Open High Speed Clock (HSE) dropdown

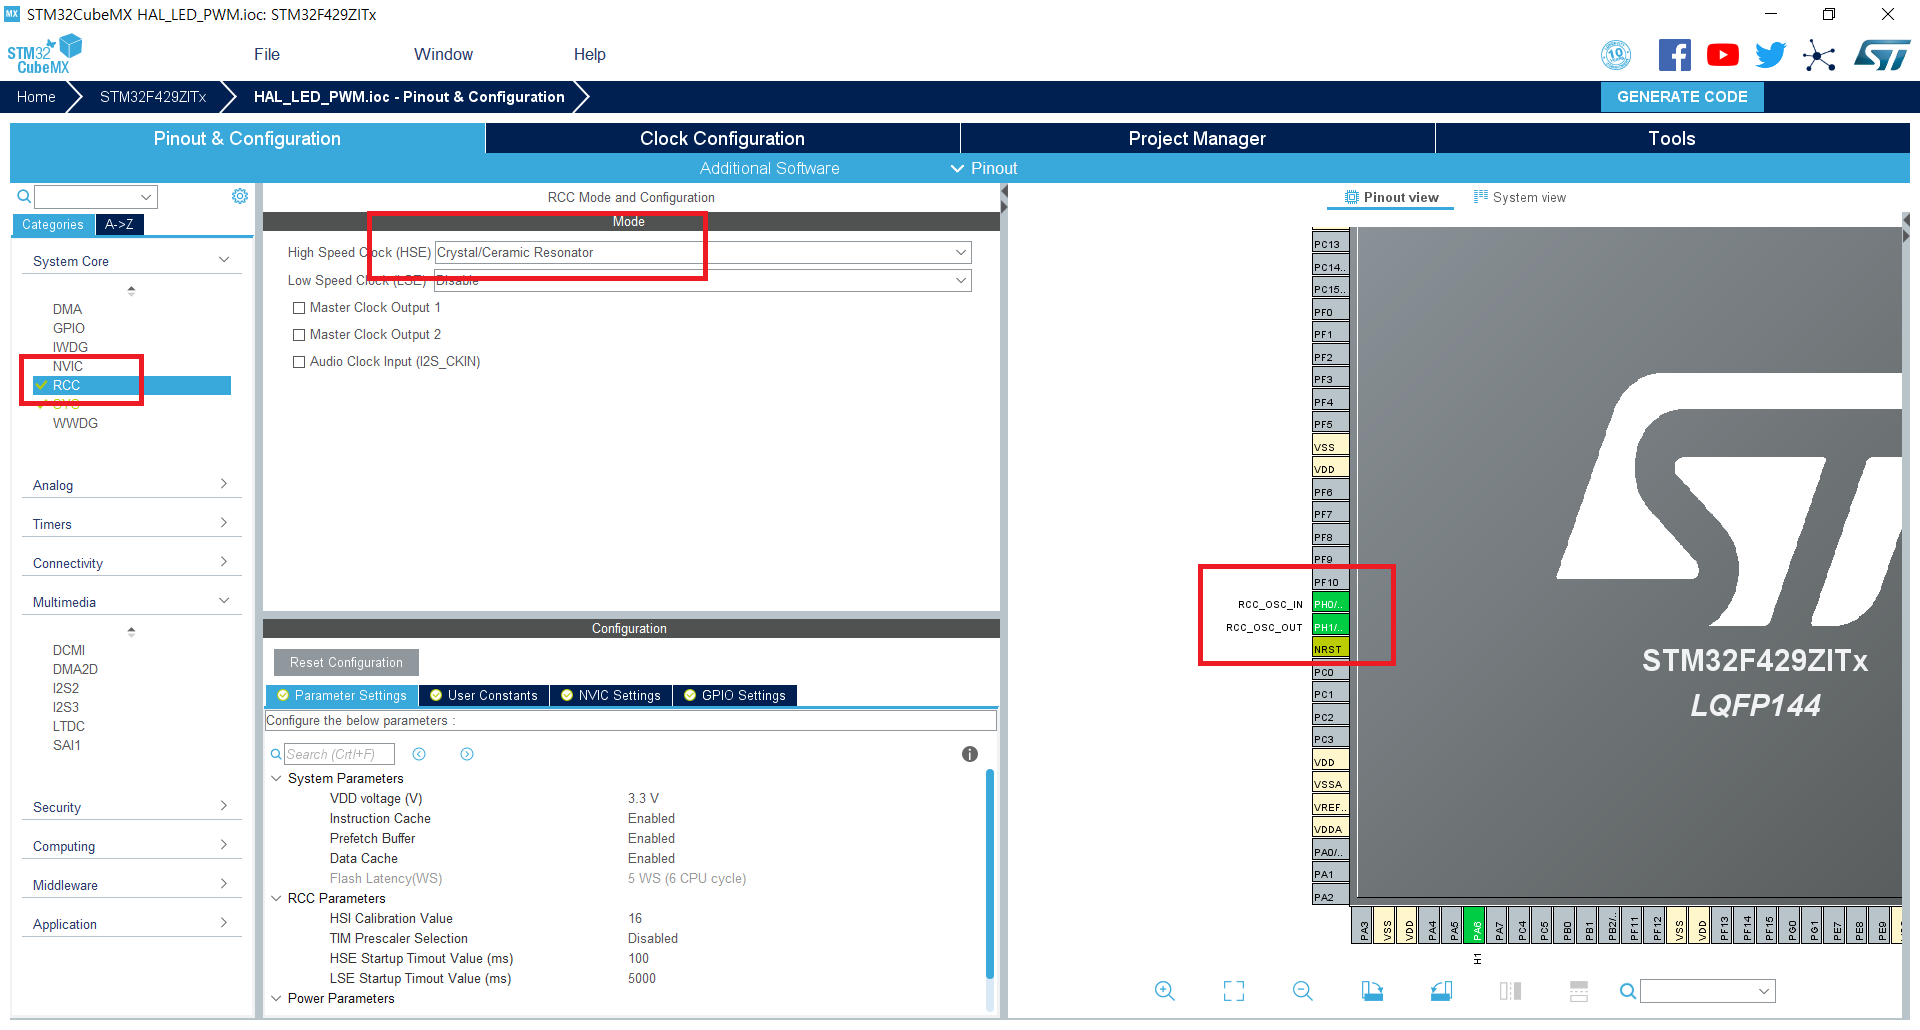coord(703,253)
